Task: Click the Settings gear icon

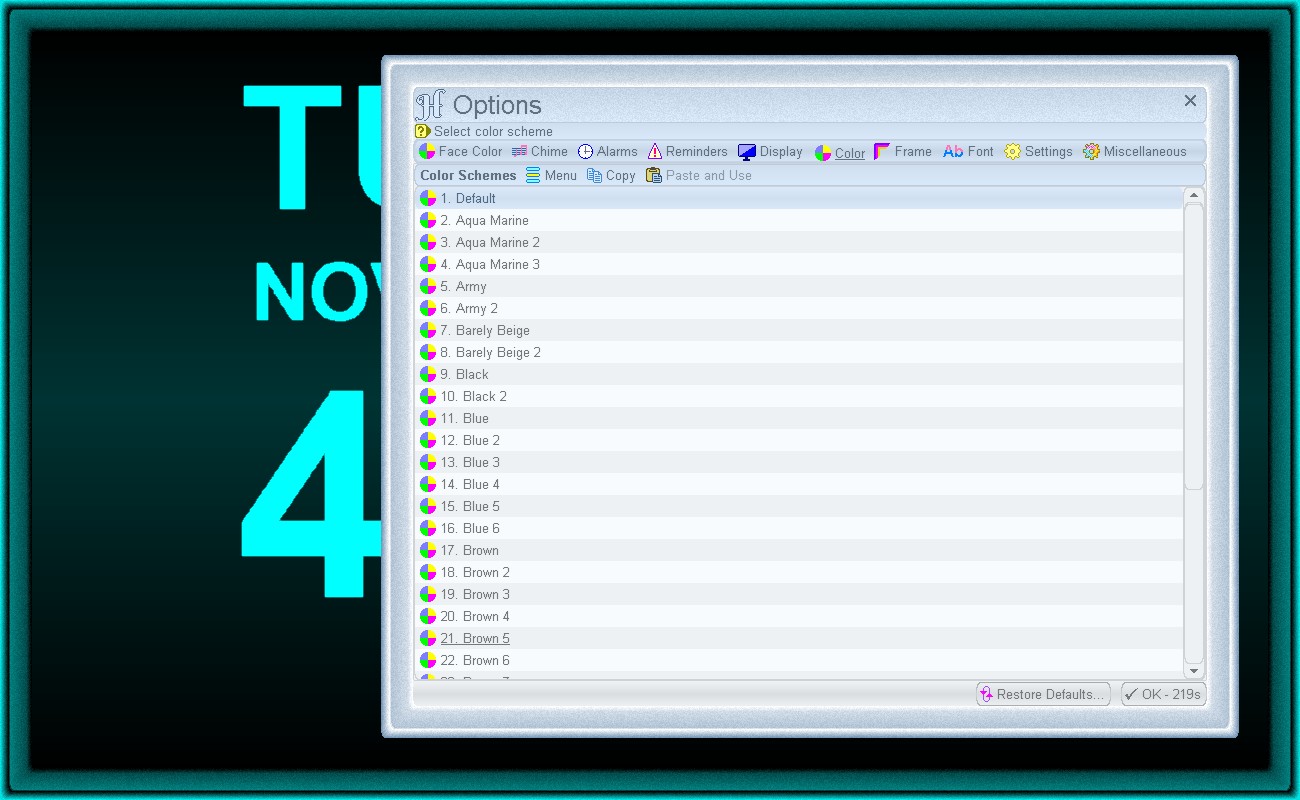Action: 1013,152
